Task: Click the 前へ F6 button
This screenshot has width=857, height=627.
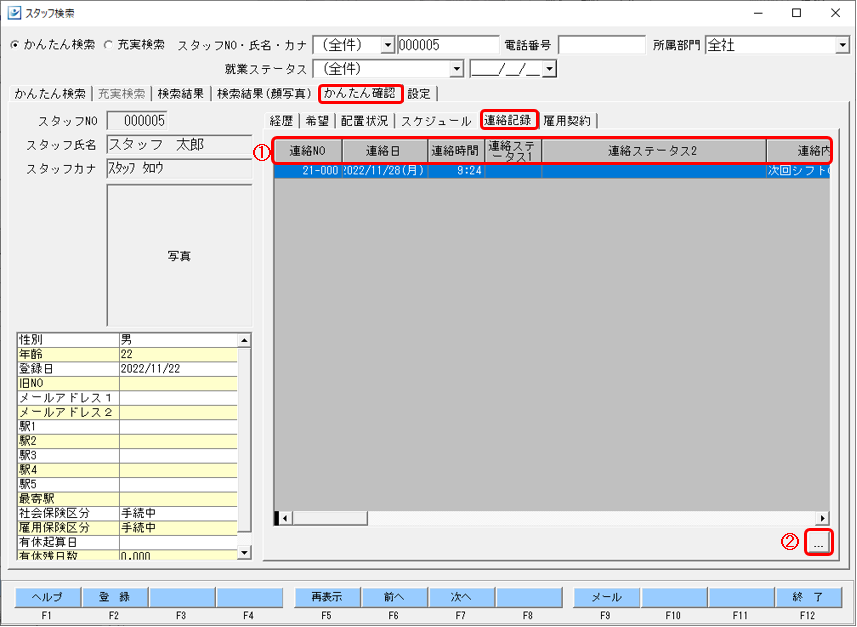Action: pyautogui.click(x=395, y=597)
